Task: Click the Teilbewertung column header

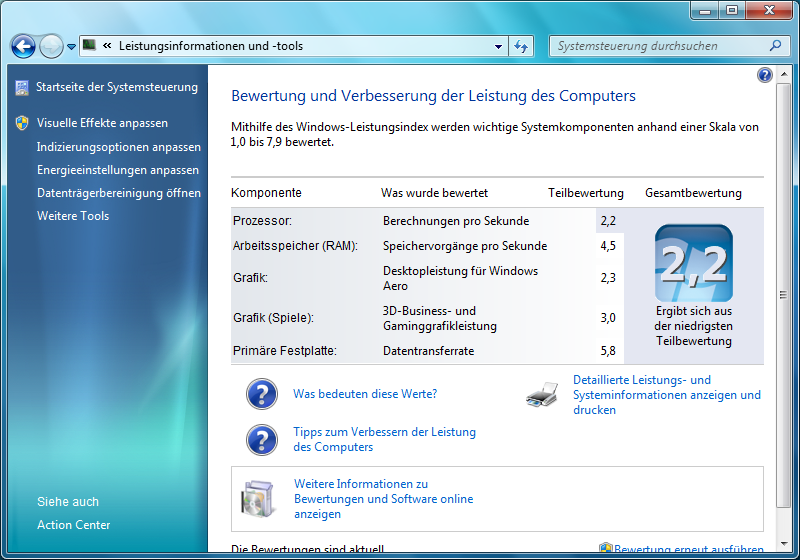Action: coord(586,193)
